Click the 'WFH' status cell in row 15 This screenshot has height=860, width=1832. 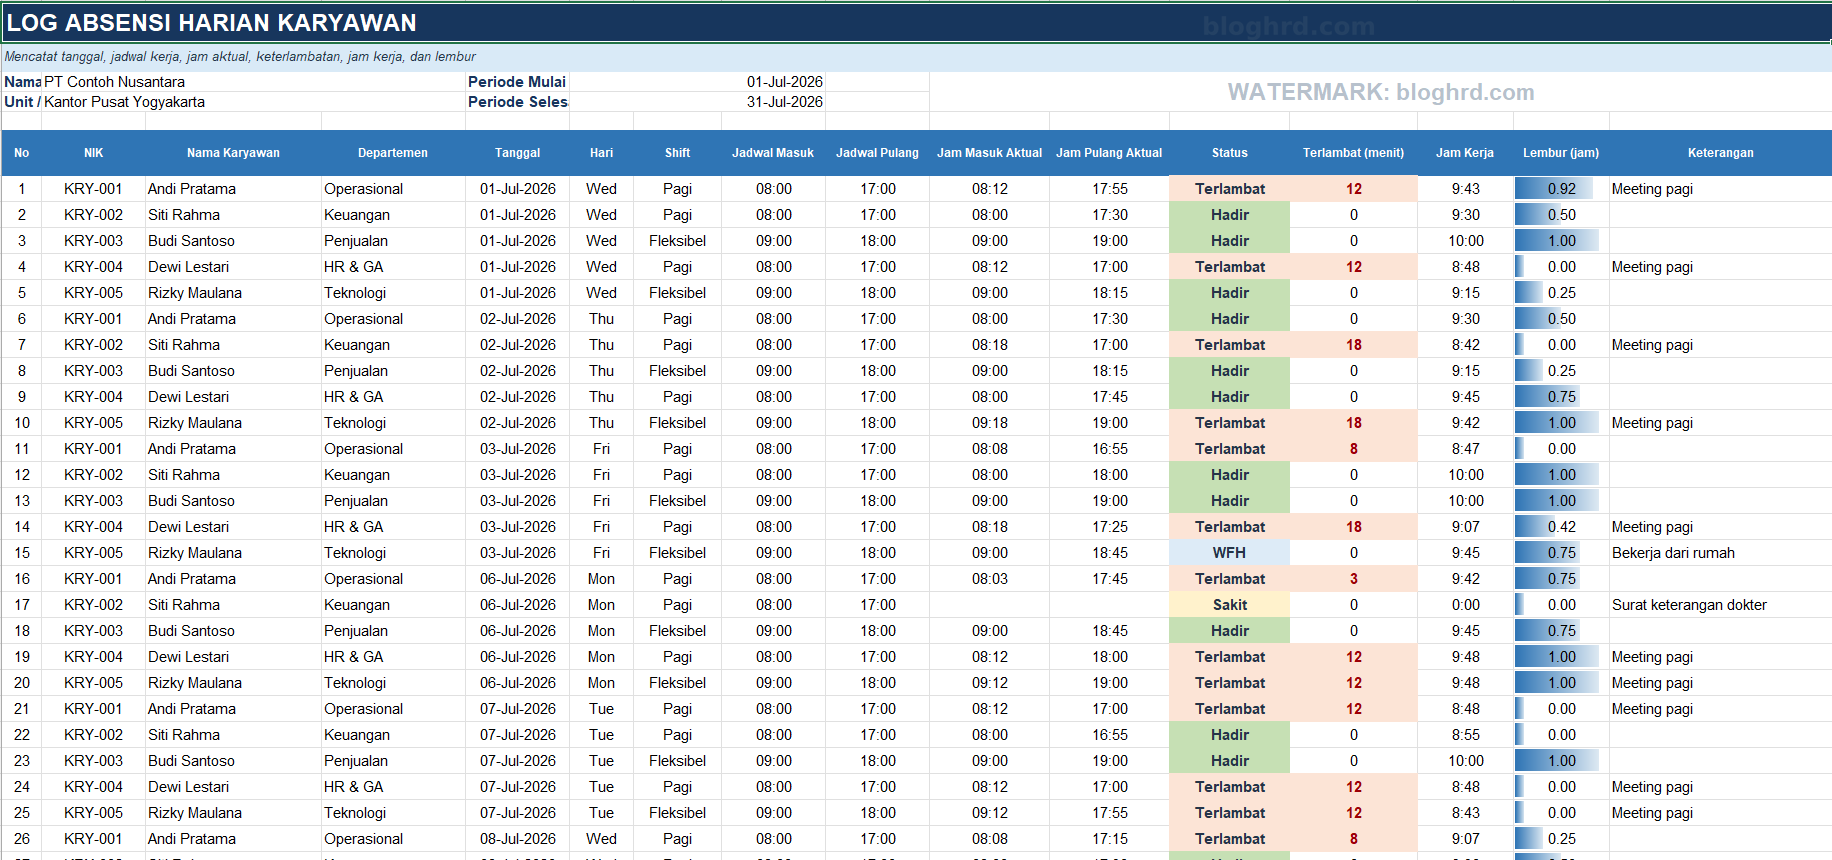[x=1229, y=553]
